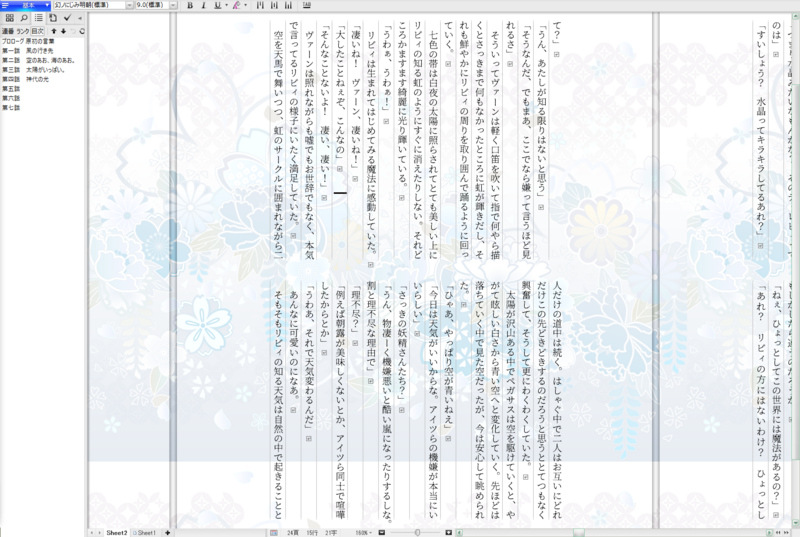This screenshot has width=800, height=537.
Task: Select 第七話 in outline
Action: point(11,108)
